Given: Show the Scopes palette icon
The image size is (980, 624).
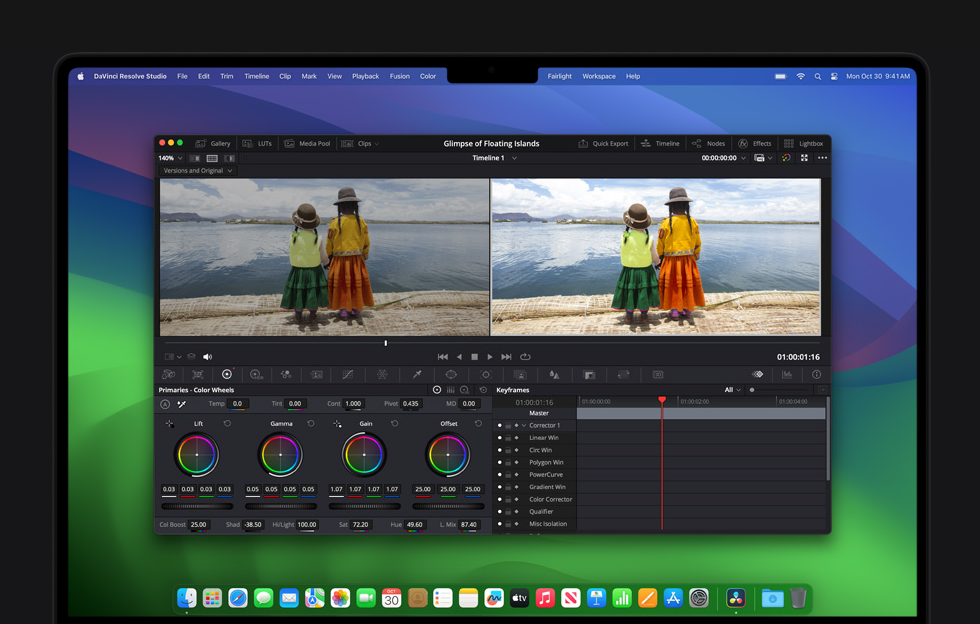Looking at the screenshot, I should pyautogui.click(x=787, y=375).
